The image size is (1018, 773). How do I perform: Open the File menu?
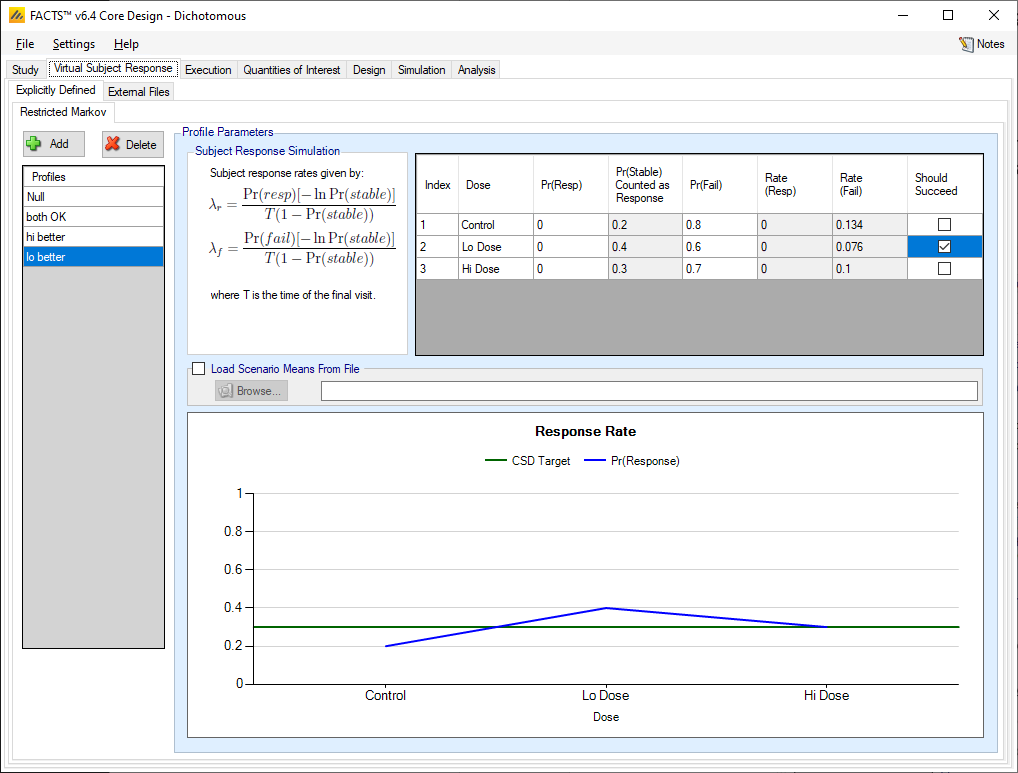(25, 44)
